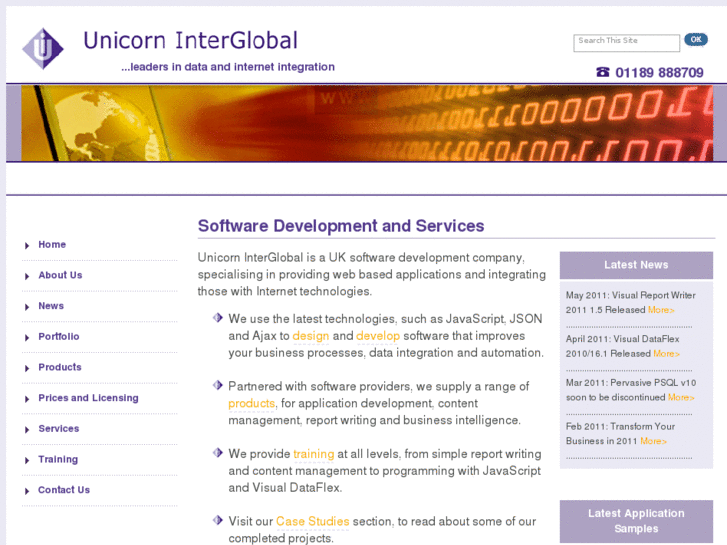Image resolution: width=727 pixels, height=545 pixels.
Task: Click 'April 2011: Visual DataFlex' text
Action: click(x=622, y=339)
